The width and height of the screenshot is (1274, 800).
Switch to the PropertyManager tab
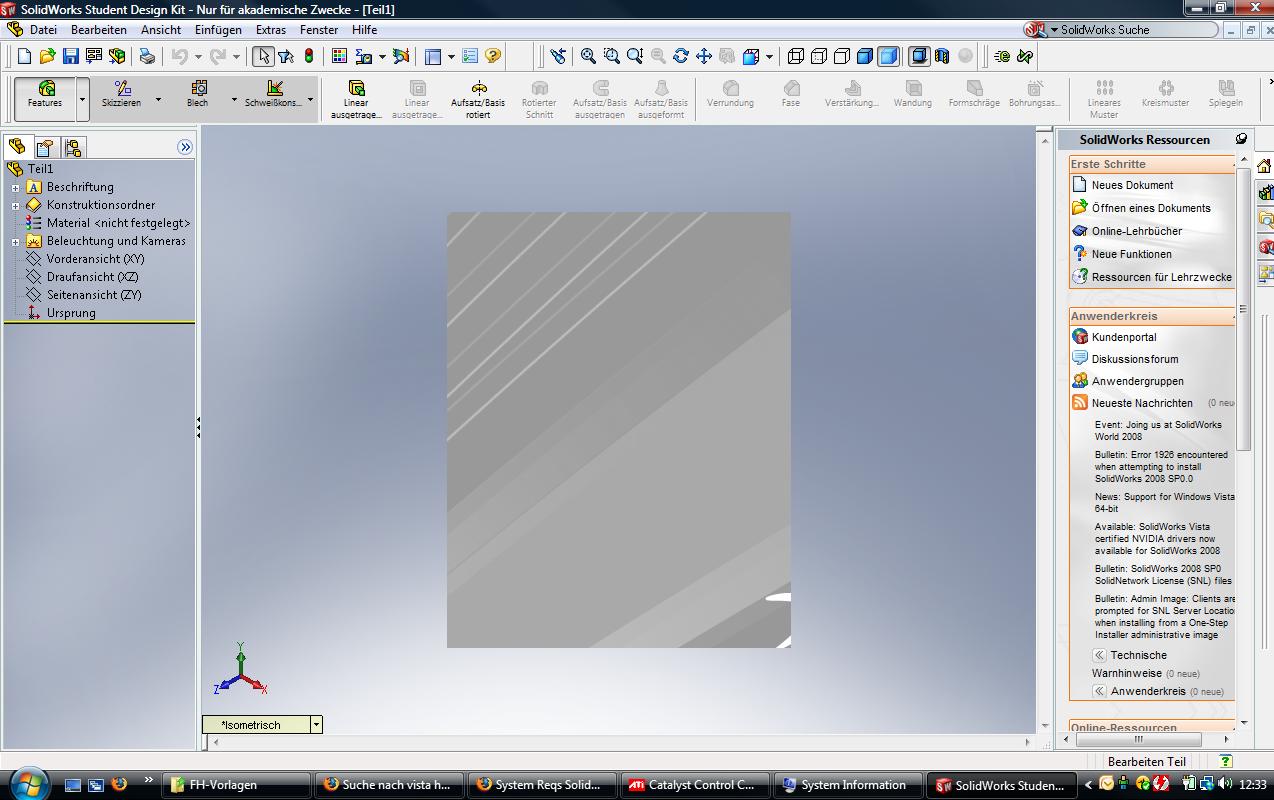coord(45,148)
